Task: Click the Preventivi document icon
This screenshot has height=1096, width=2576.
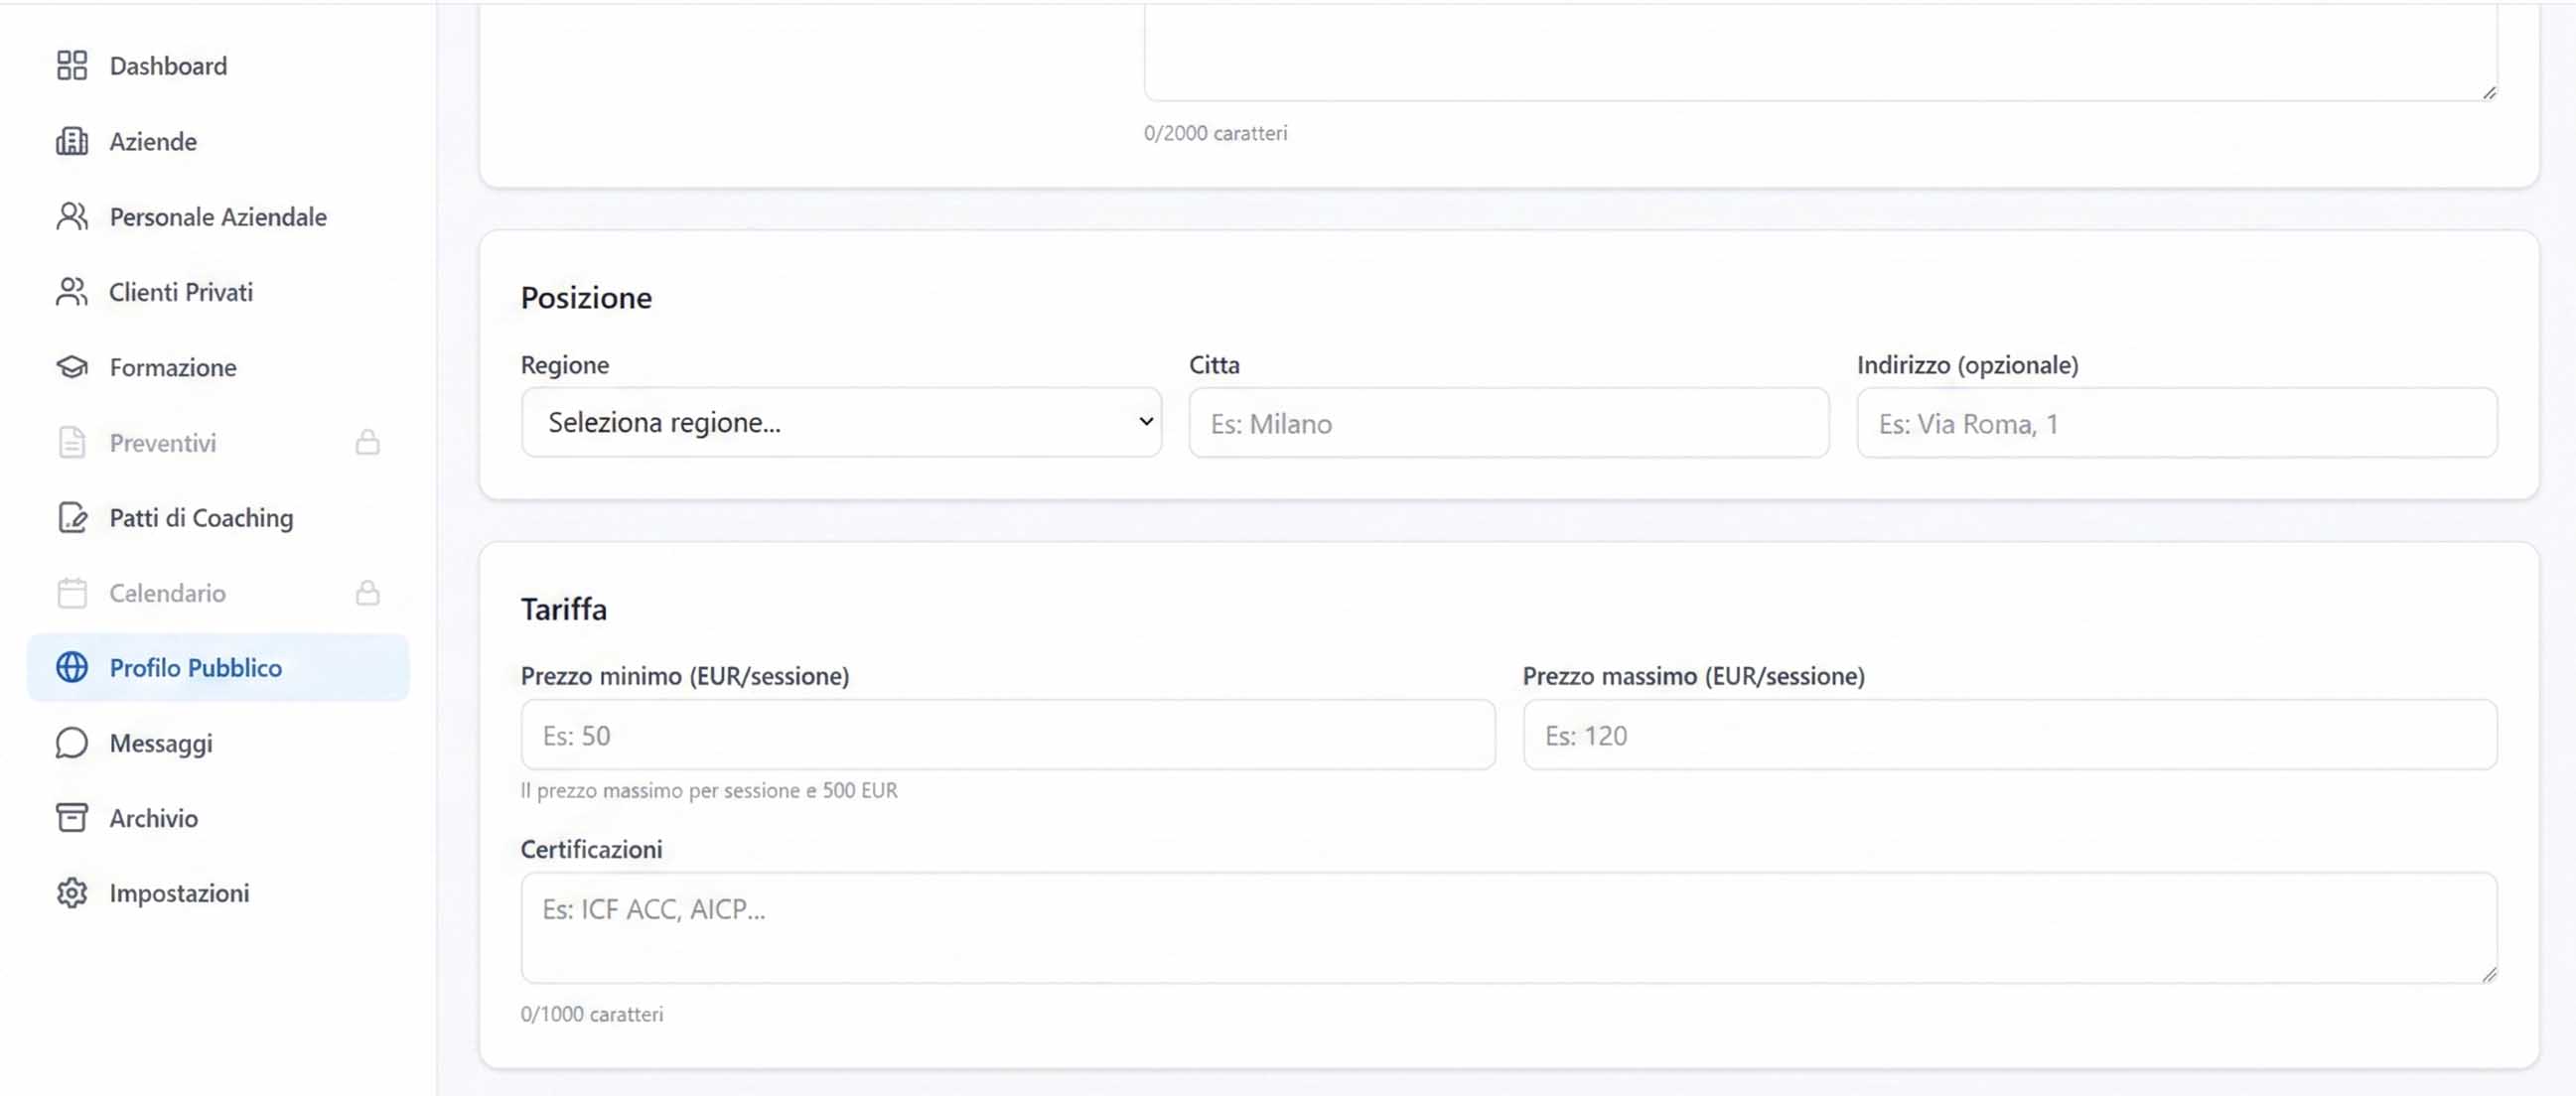Action: (x=72, y=442)
